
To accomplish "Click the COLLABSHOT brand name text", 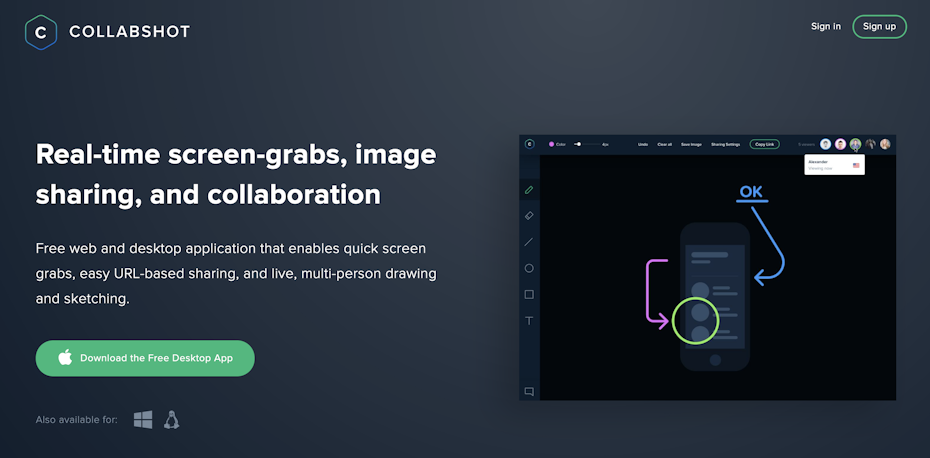I will point(129,32).
